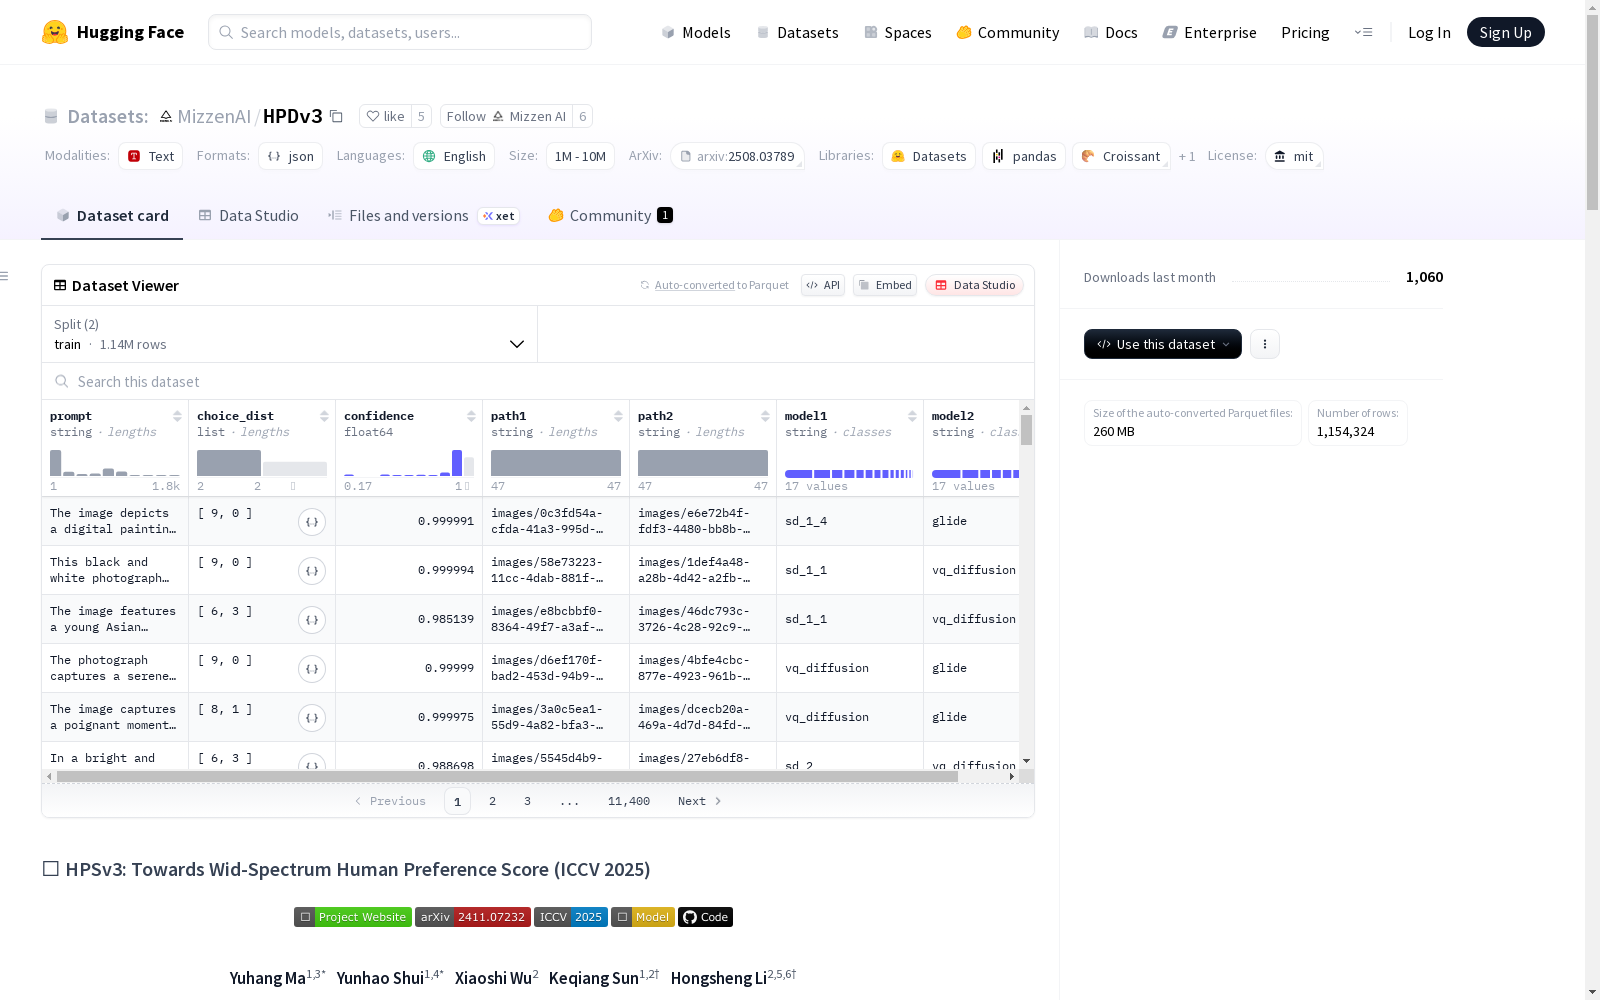Sort by the prompt column
Viewport: 1600px width, 1000px height.
(x=177, y=416)
